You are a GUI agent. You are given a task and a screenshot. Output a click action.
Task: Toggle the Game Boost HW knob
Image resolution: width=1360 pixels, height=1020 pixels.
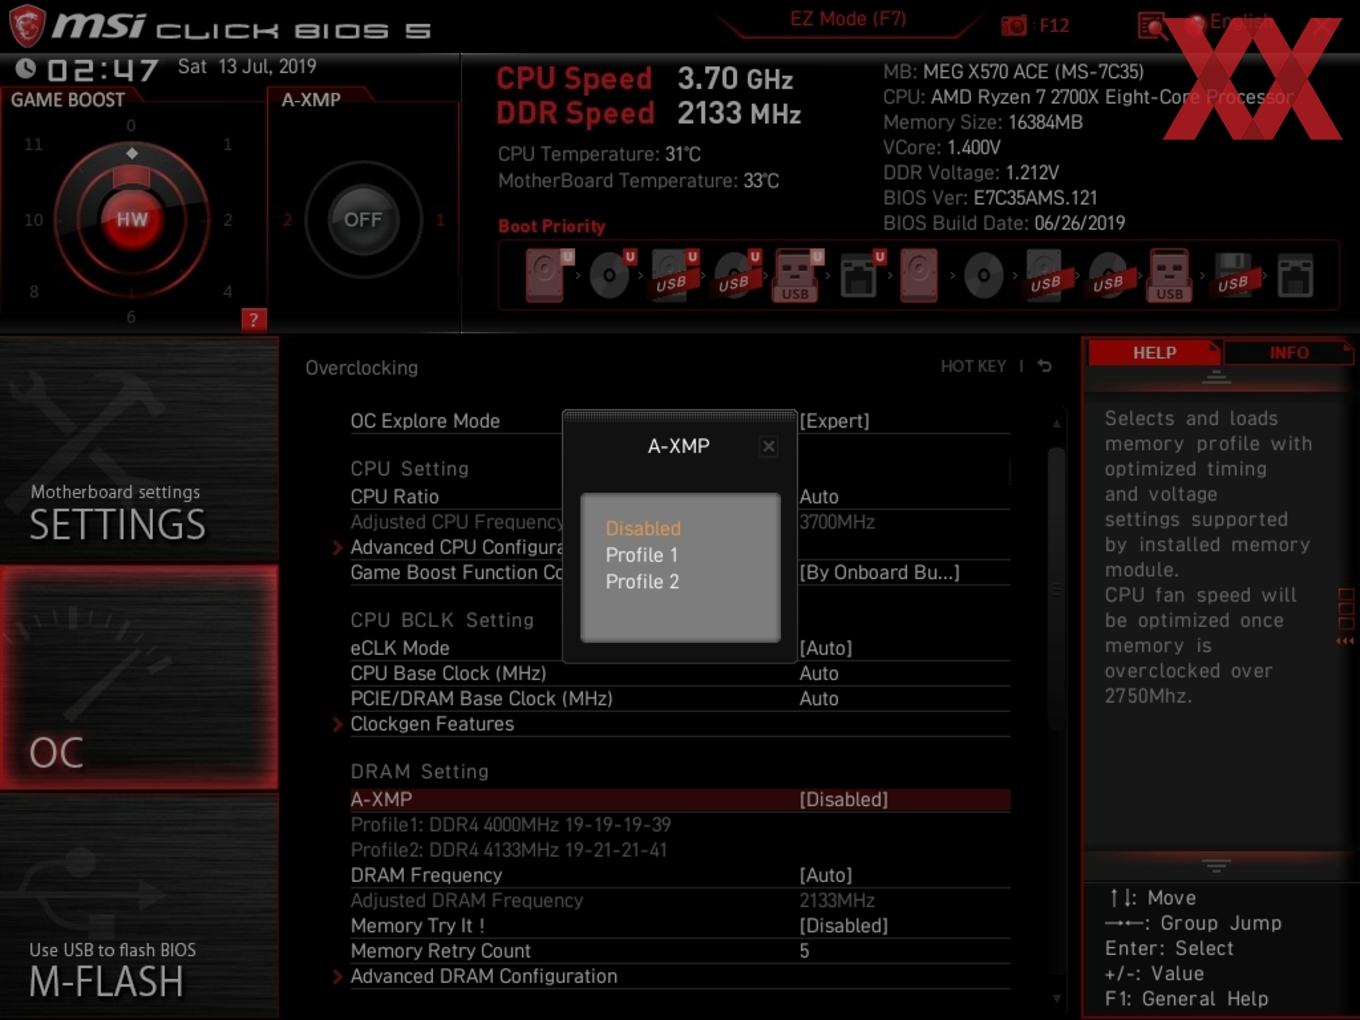tap(131, 219)
